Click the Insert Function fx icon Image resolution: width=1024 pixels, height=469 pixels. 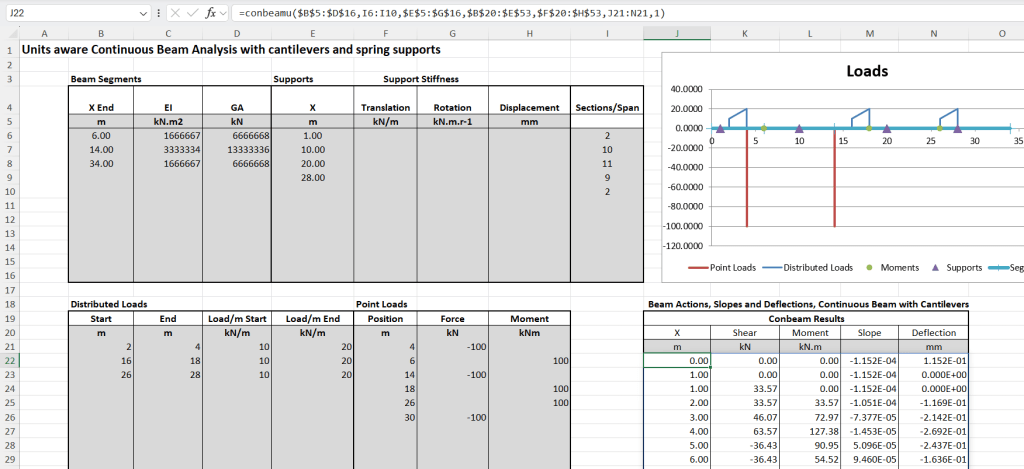pyautogui.click(x=210, y=14)
